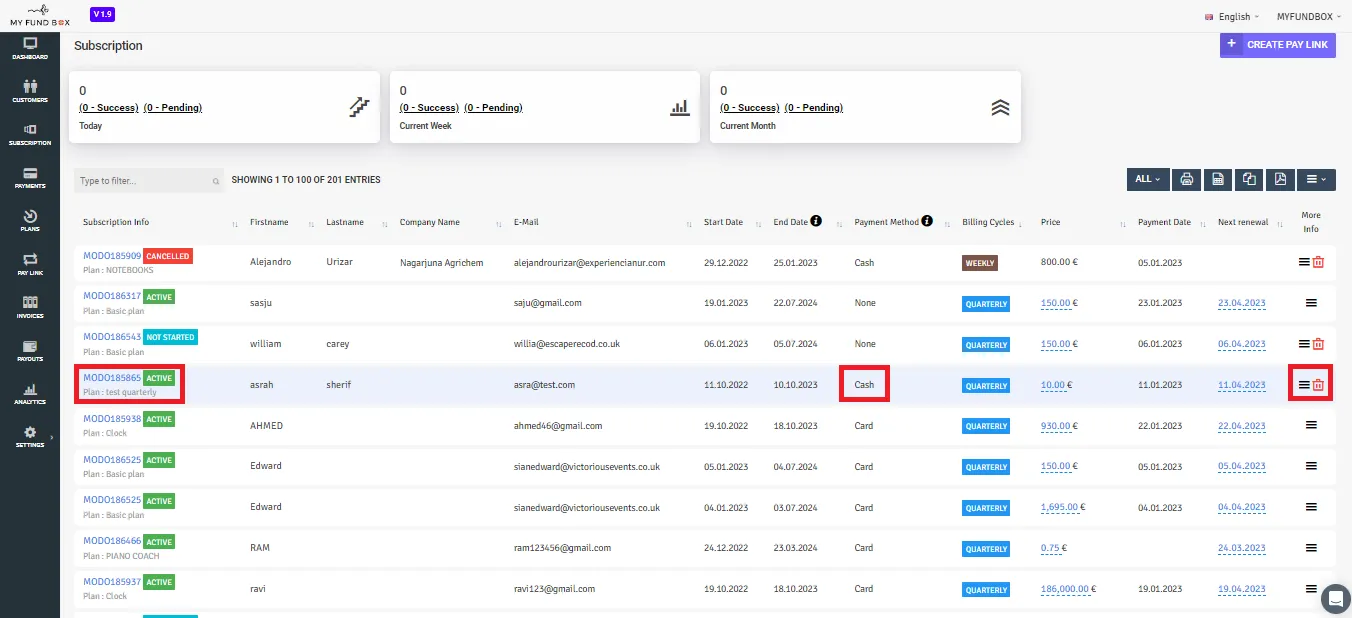Export the table as PDF
The width and height of the screenshot is (1352, 618).
pyautogui.click(x=1280, y=179)
